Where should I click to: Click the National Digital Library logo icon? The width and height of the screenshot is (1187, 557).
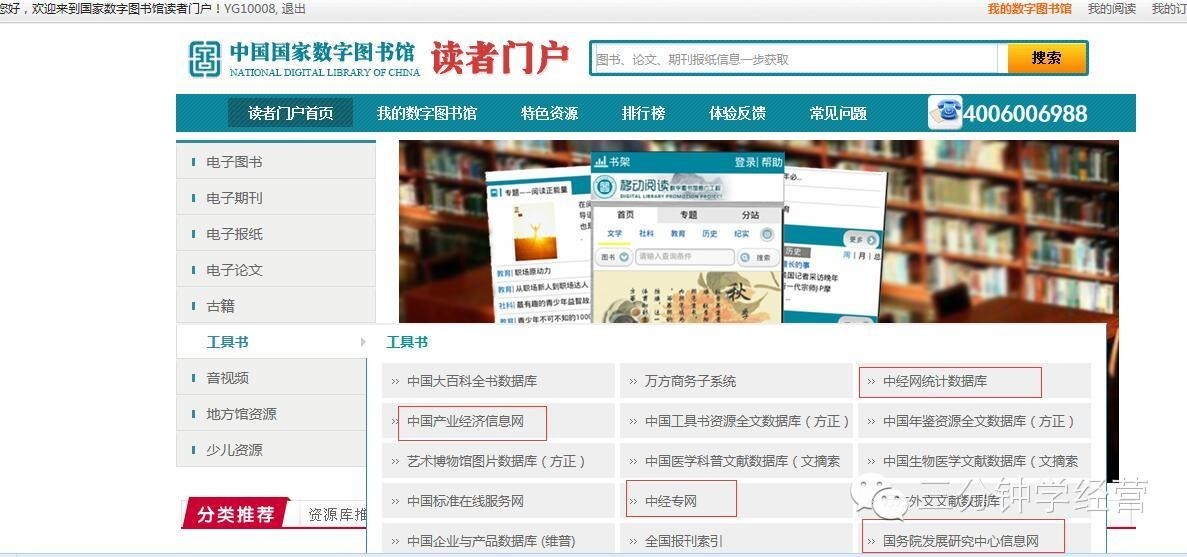(204, 59)
